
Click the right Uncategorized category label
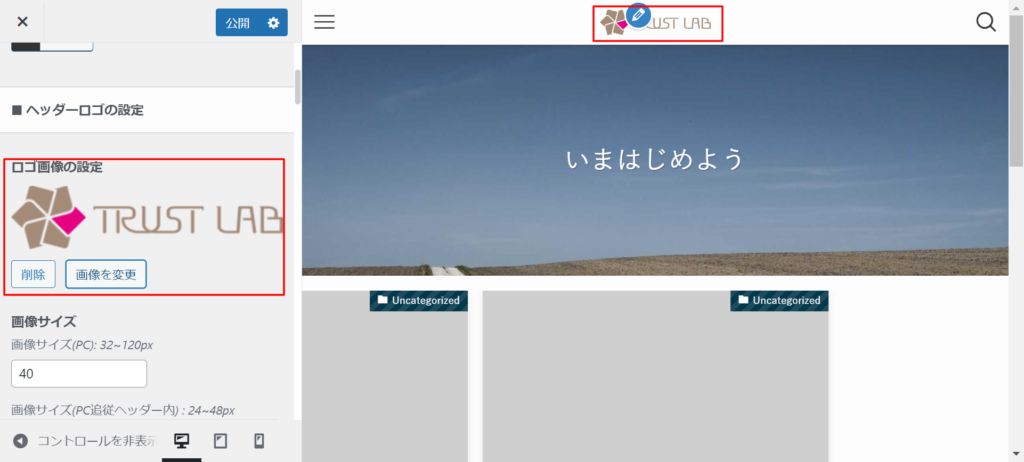point(779,301)
